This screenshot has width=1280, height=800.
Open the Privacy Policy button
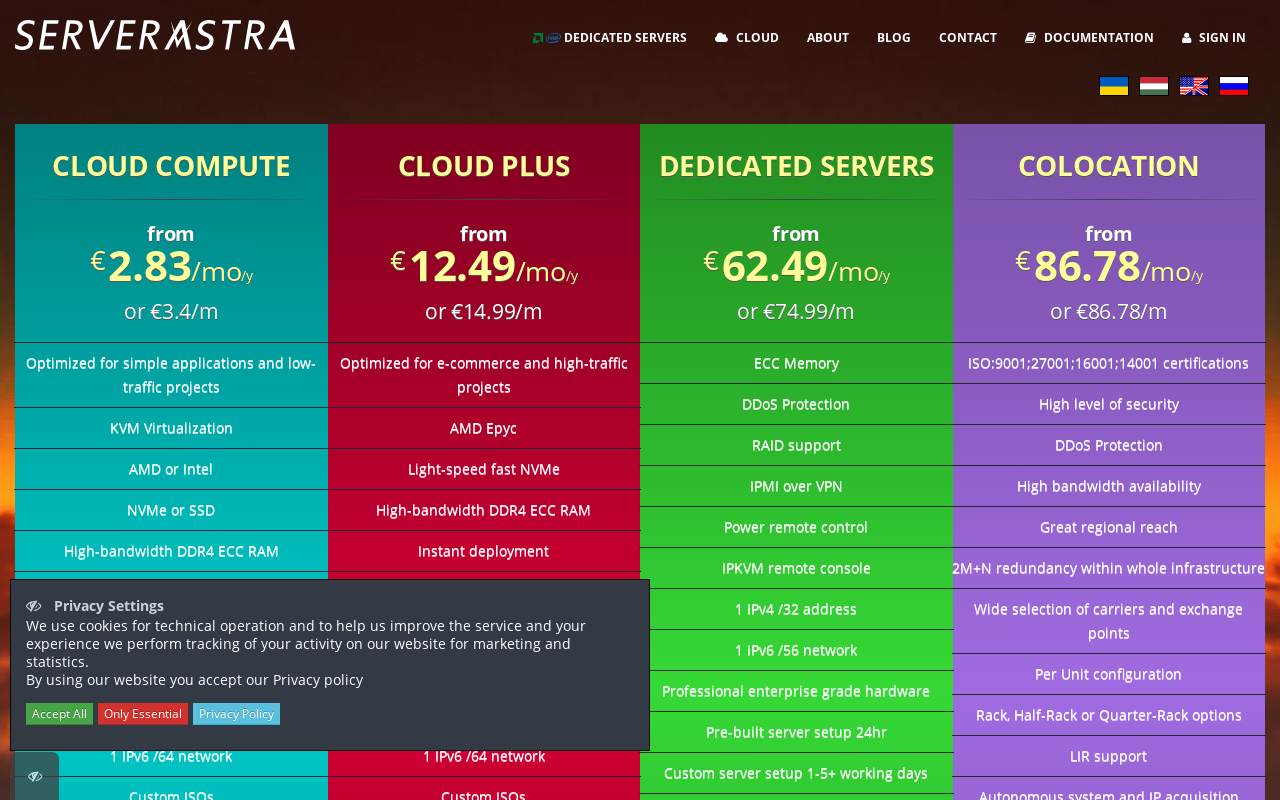click(236, 714)
